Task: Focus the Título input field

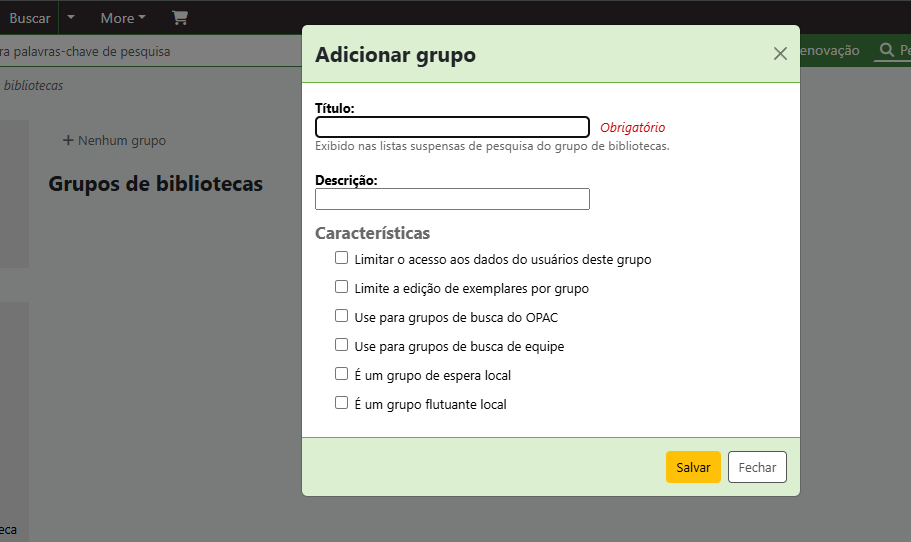Action: [452, 127]
